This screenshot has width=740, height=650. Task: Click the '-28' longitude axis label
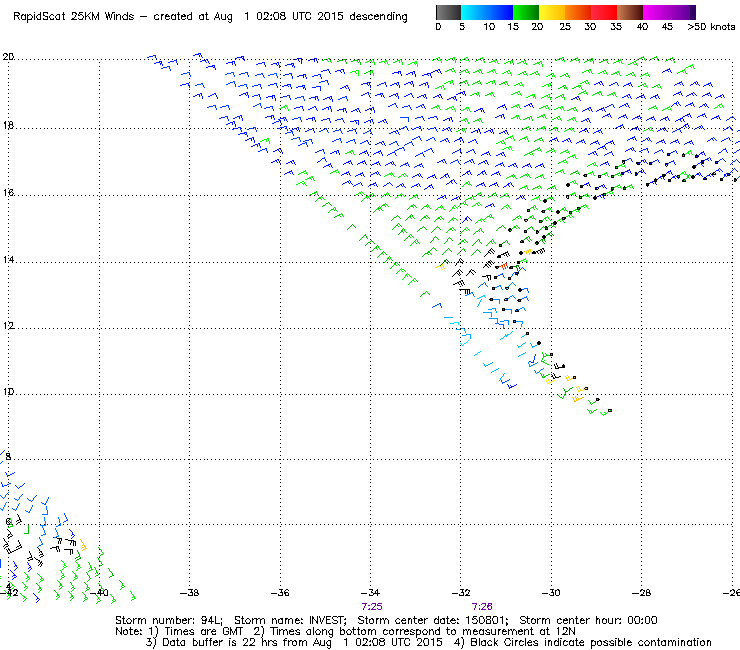coord(641,593)
